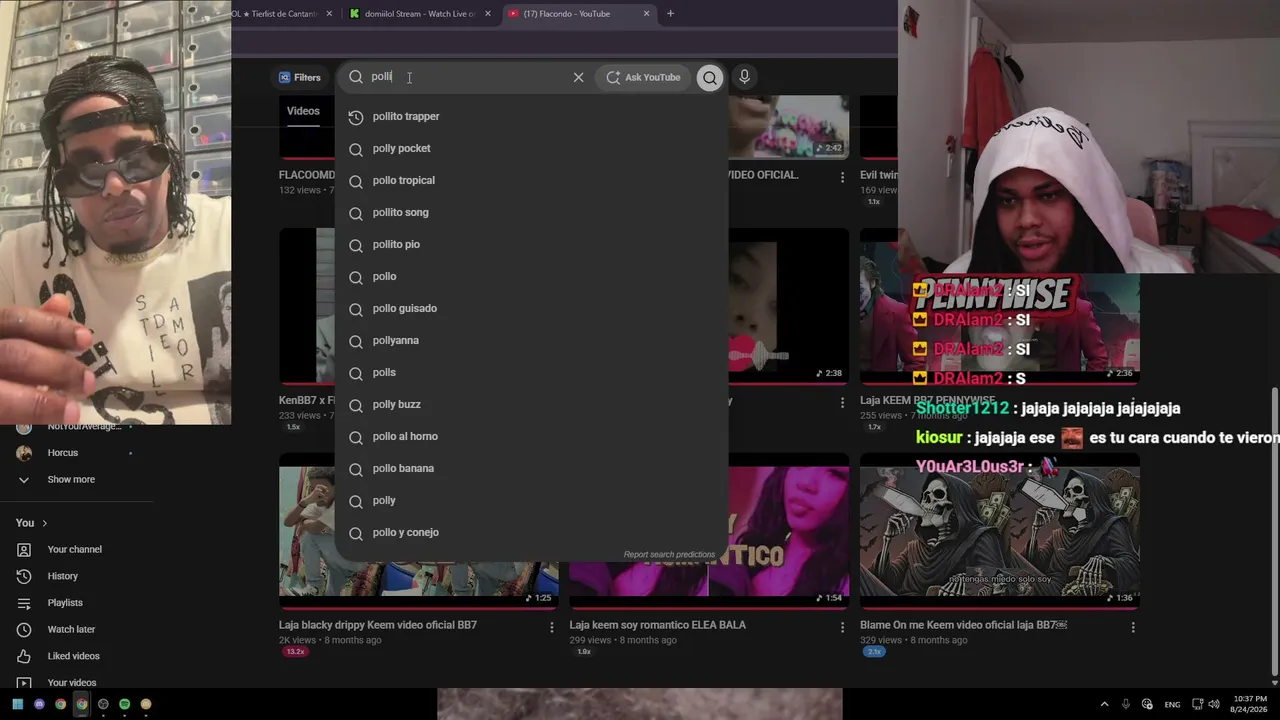Screen dimensions: 1280x720
Task: Open the YouTube search Filters button
Action: click(x=300, y=77)
